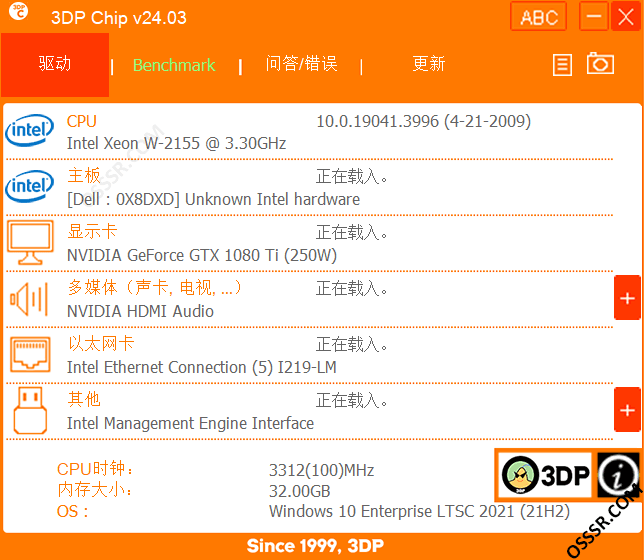The height and width of the screenshot is (560, 644).
Task: Open Intel Xeon W-2155 @ 3.30GHz driver link
Action: point(177,143)
